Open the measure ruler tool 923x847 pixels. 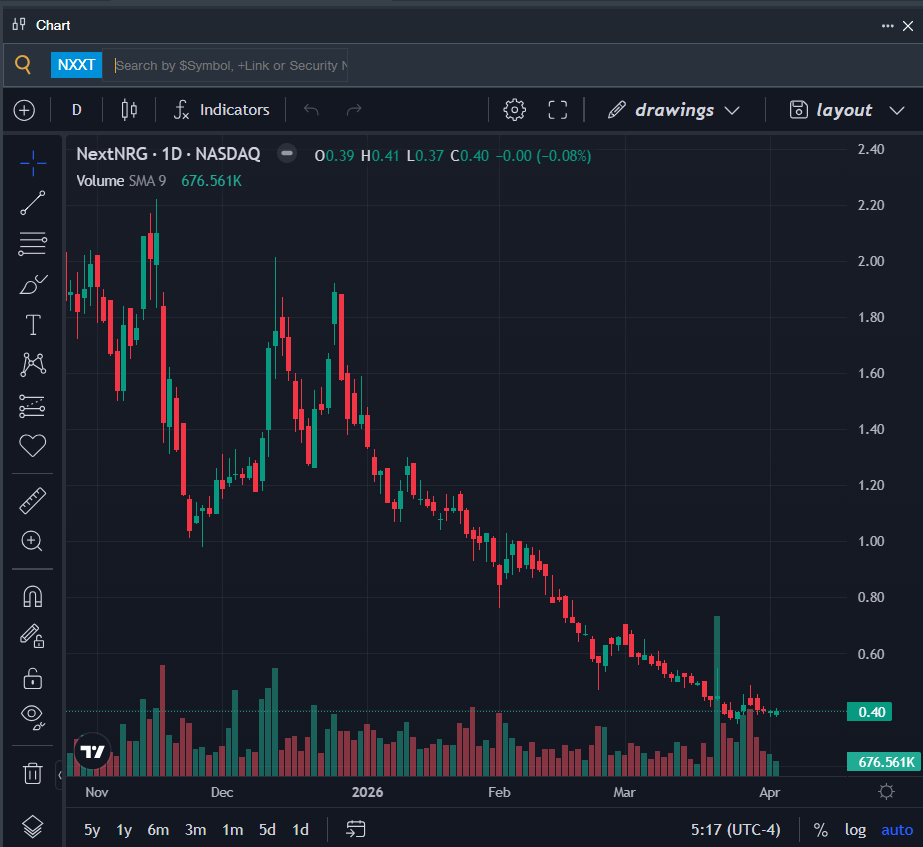pos(33,500)
